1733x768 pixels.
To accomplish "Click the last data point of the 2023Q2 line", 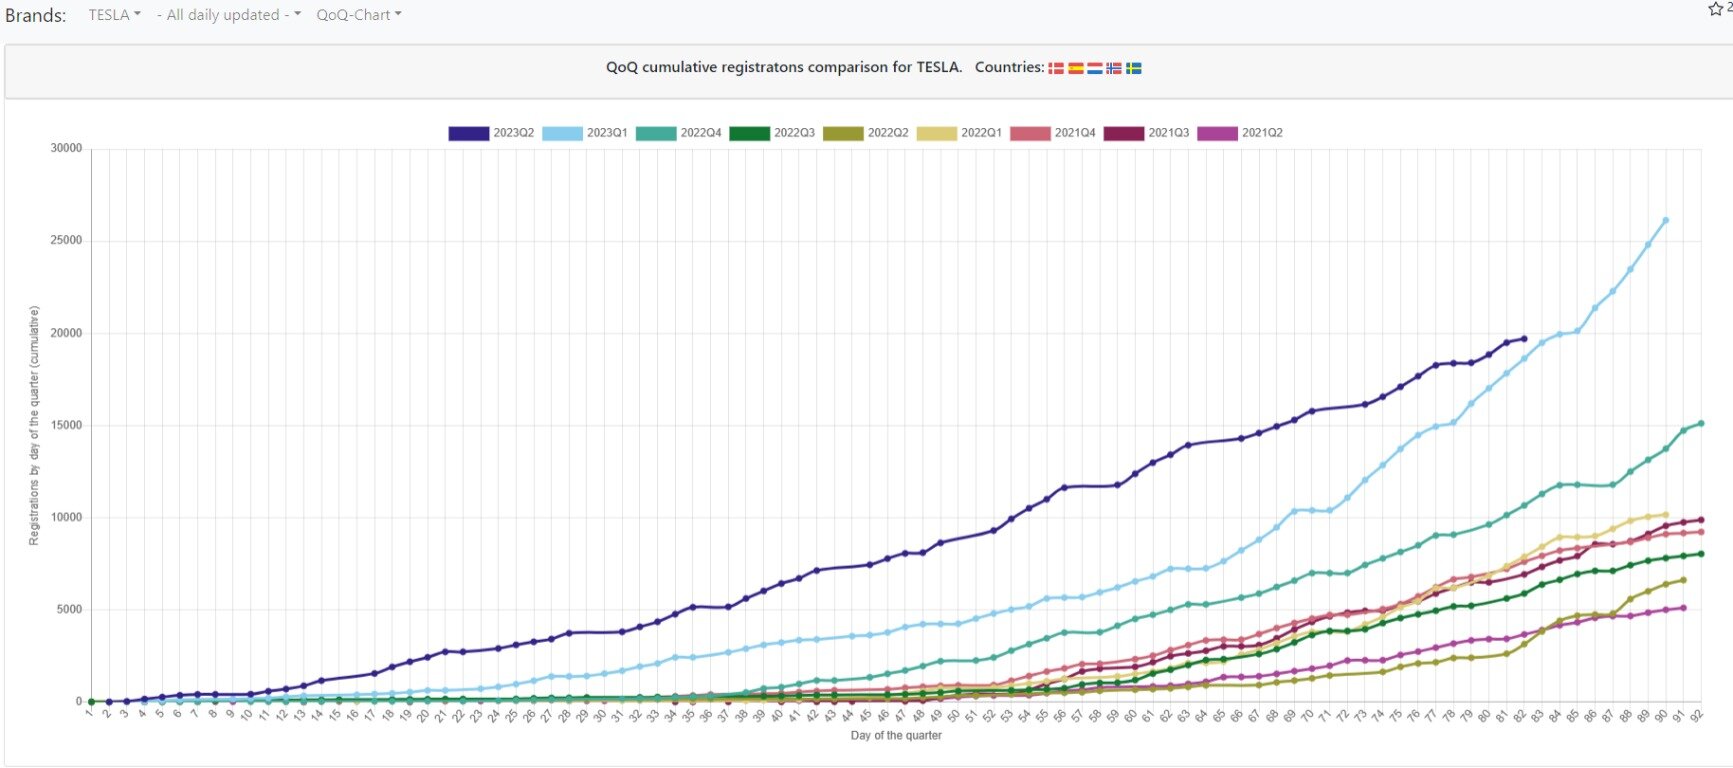I will 1524,339.
